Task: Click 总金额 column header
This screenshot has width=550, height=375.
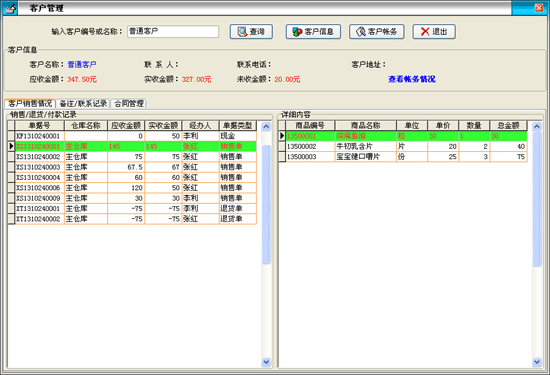Action: [x=509, y=126]
